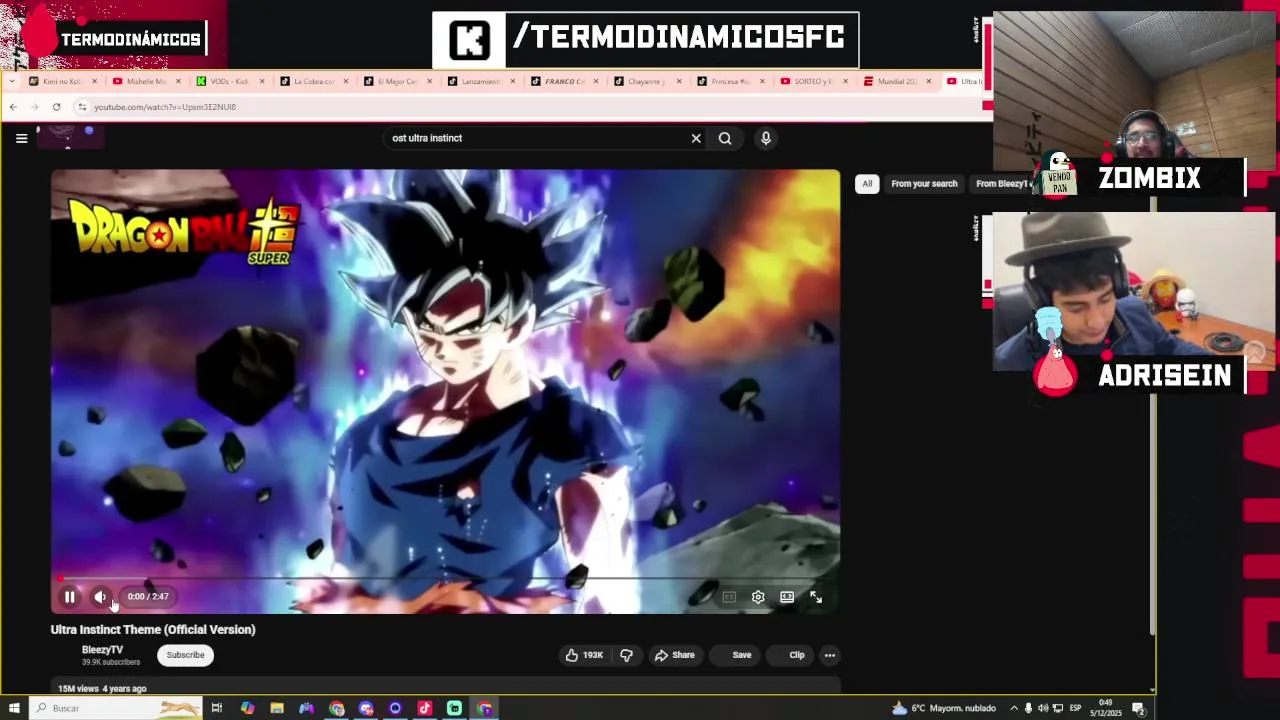Click the tray microphone icon
This screenshot has width=1280, height=720.
coord(1028,708)
